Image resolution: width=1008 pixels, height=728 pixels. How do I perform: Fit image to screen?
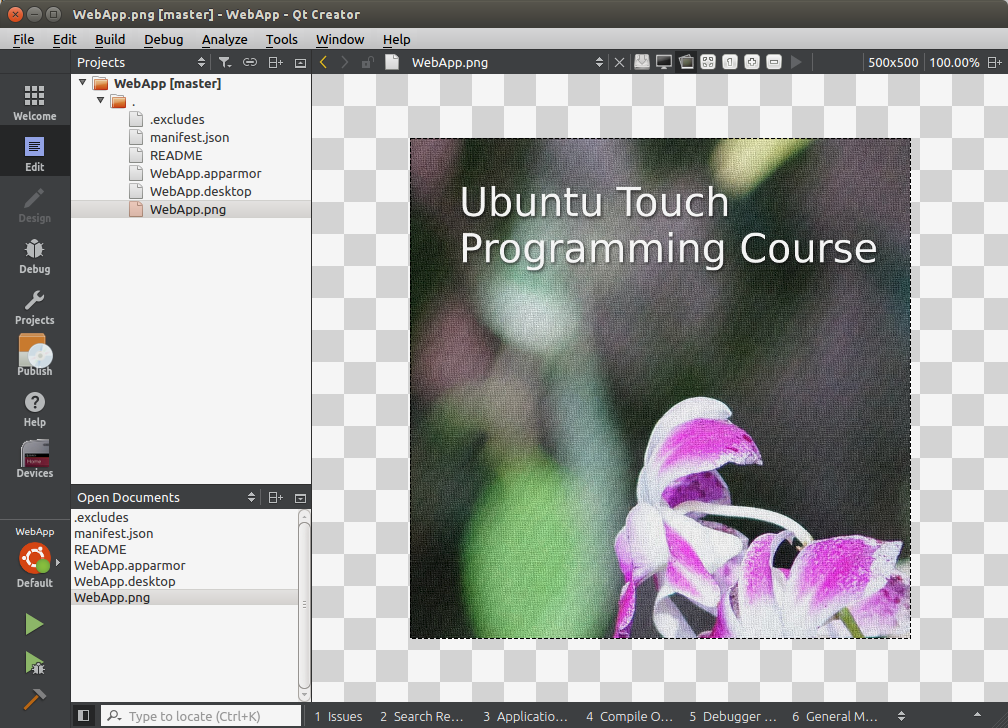coord(708,62)
